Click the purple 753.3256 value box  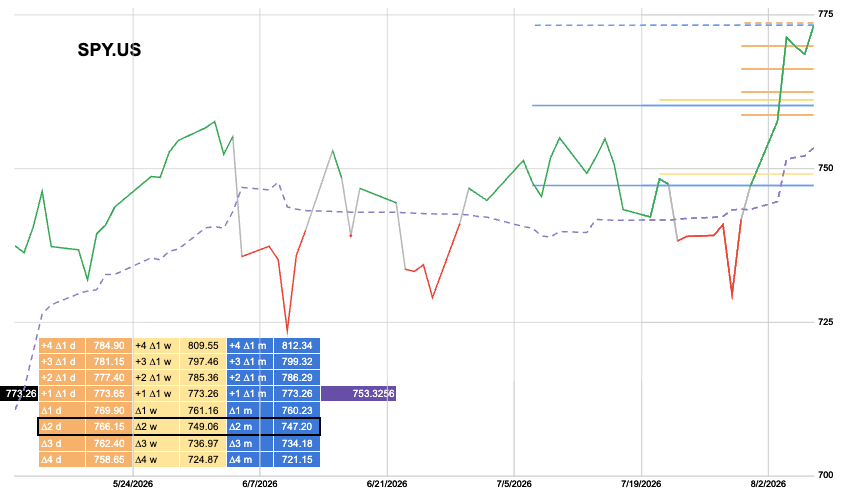click(x=359, y=394)
